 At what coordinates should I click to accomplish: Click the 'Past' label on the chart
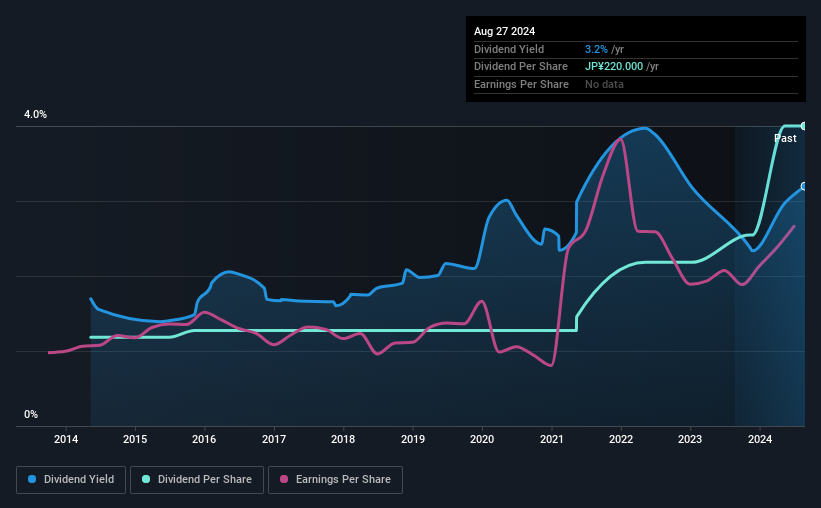(785, 139)
